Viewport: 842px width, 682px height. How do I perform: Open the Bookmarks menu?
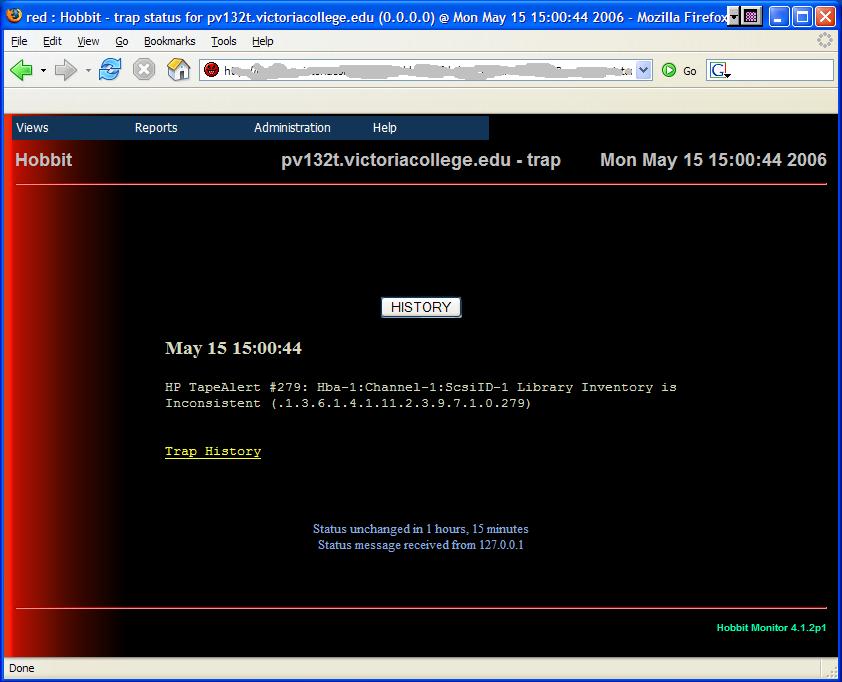(168, 41)
